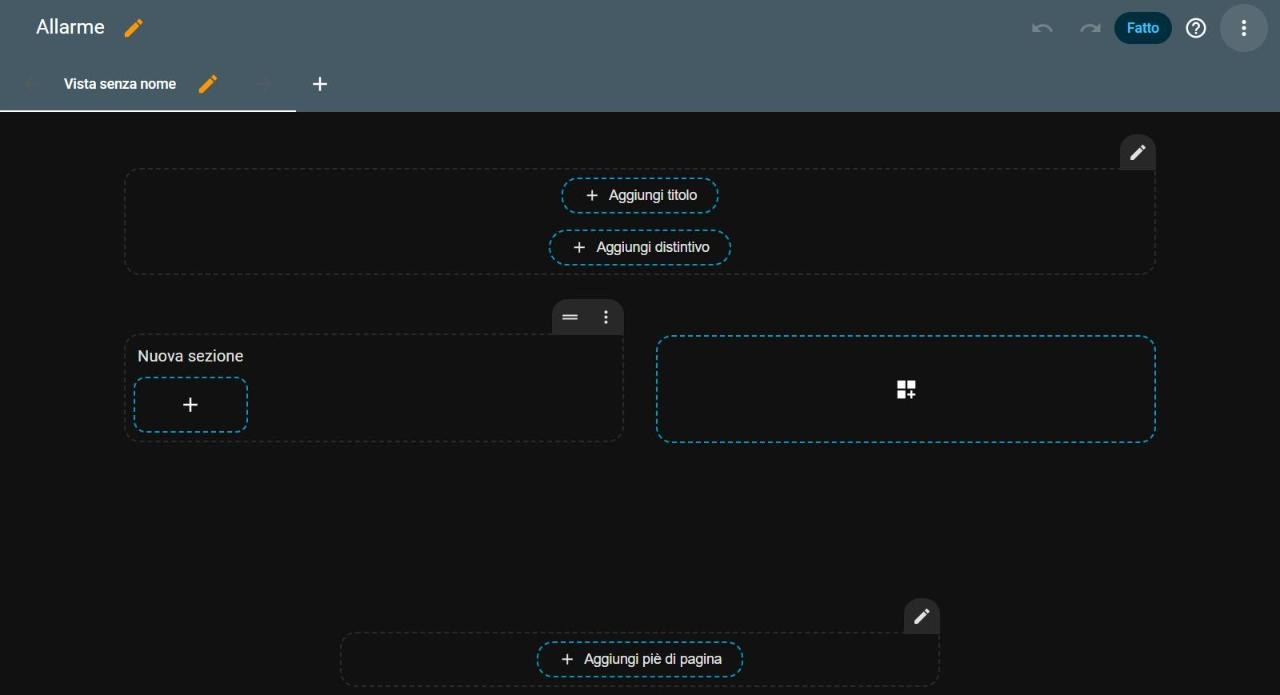The image size is (1280, 695).
Task: Click Aggiungi distintivo
Action: [x=640, y=247]
